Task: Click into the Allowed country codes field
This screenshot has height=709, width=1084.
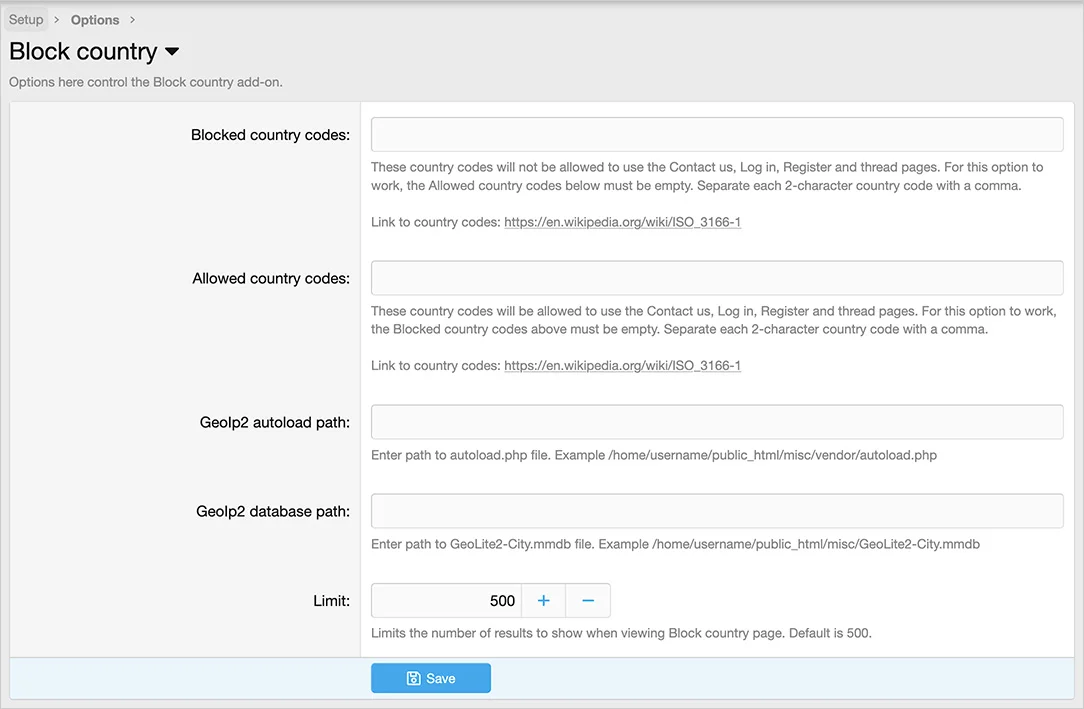Action: [716, 278]
